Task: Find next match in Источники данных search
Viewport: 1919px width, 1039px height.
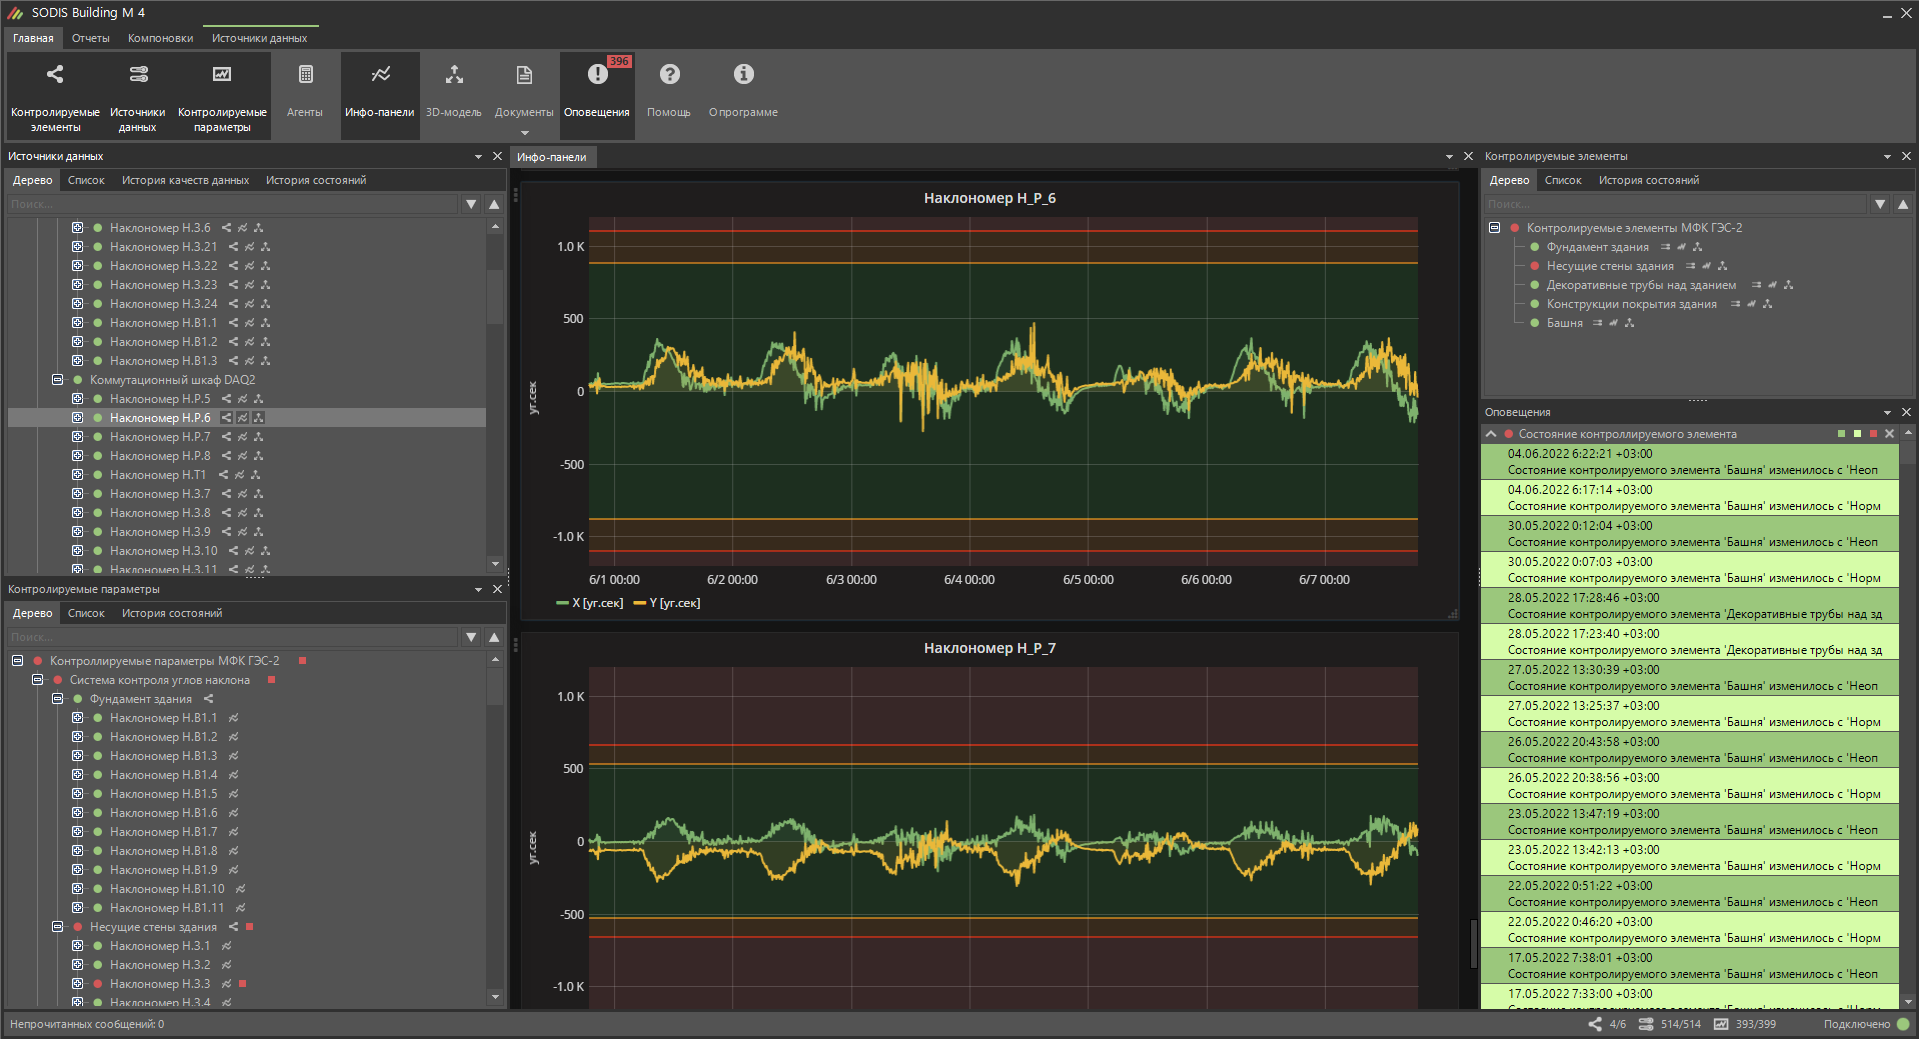Action: (x=472, y=204)
